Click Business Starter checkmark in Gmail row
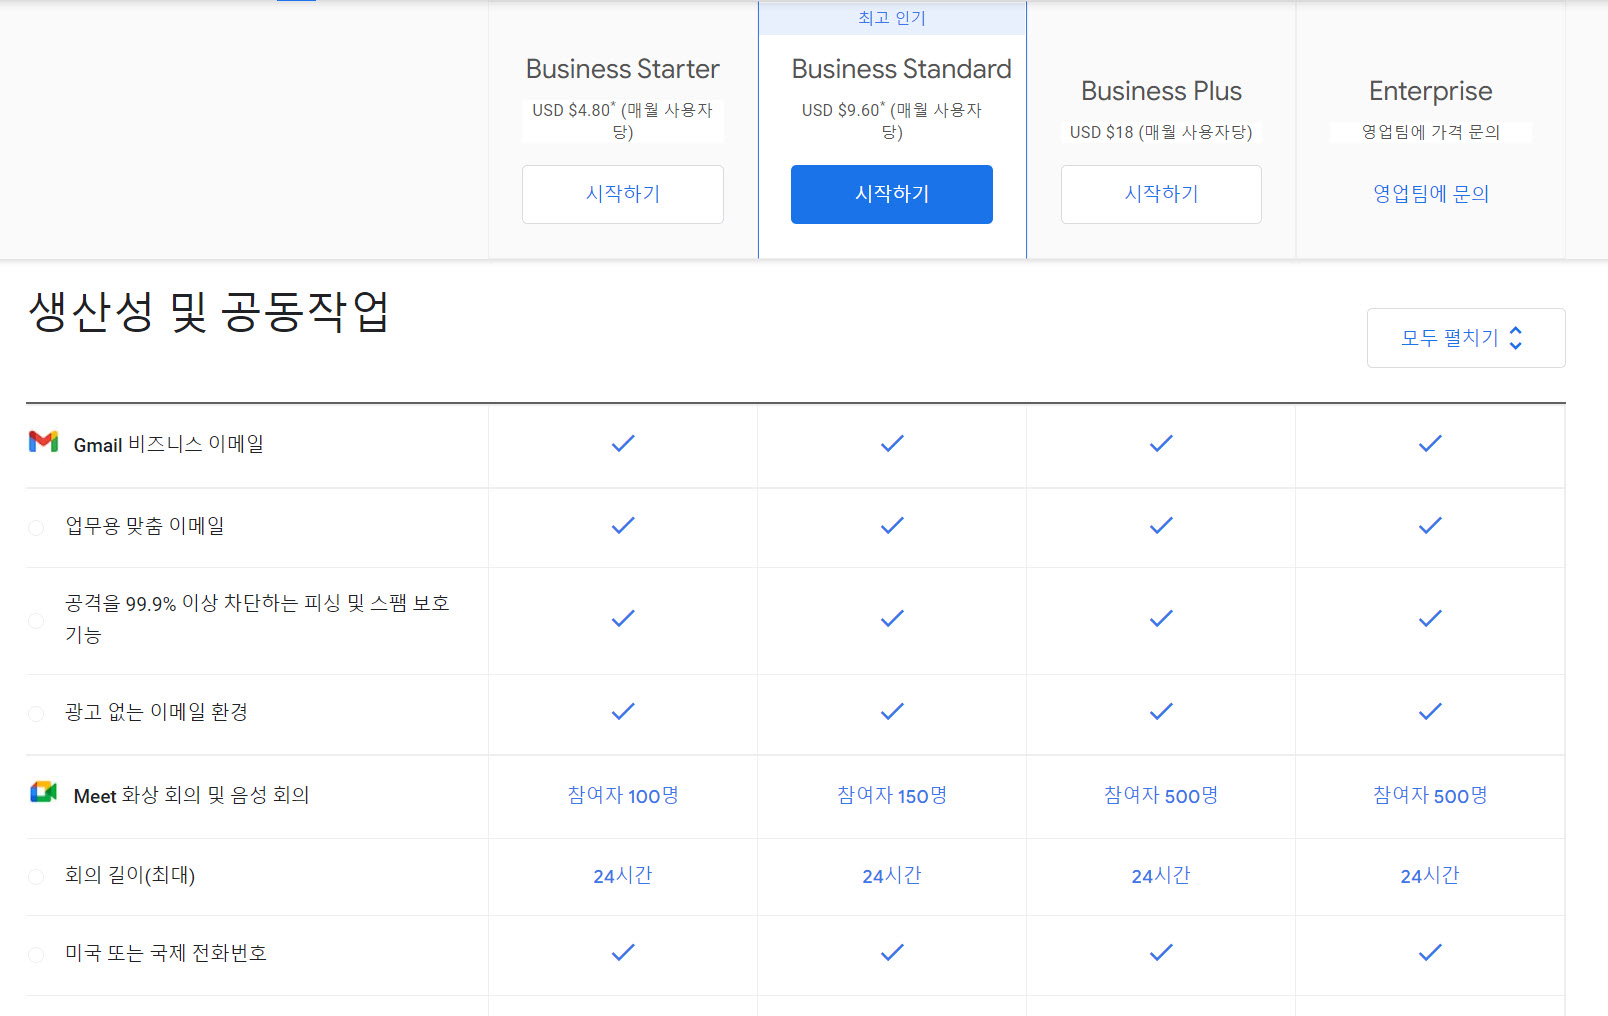Screen dimensions: 1608x1016 [623, 443]
